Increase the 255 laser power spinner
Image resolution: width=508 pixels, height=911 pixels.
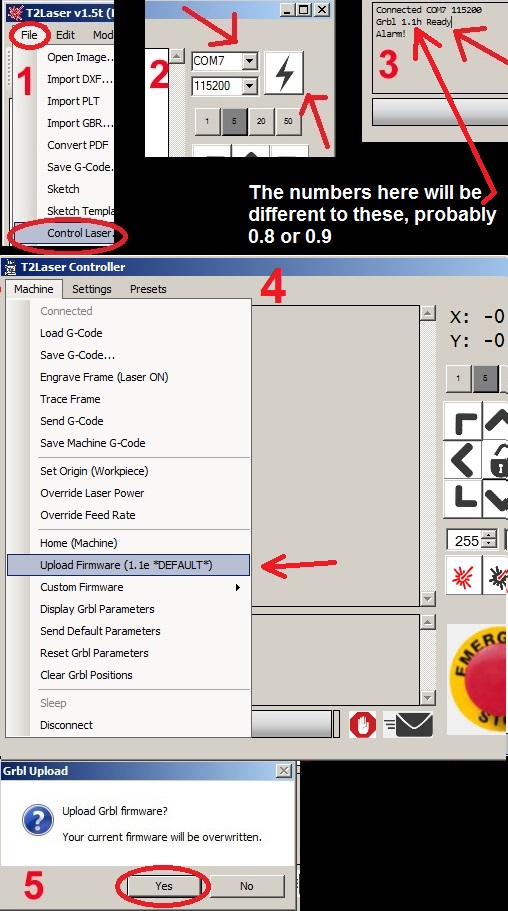(x=491, y=536)
